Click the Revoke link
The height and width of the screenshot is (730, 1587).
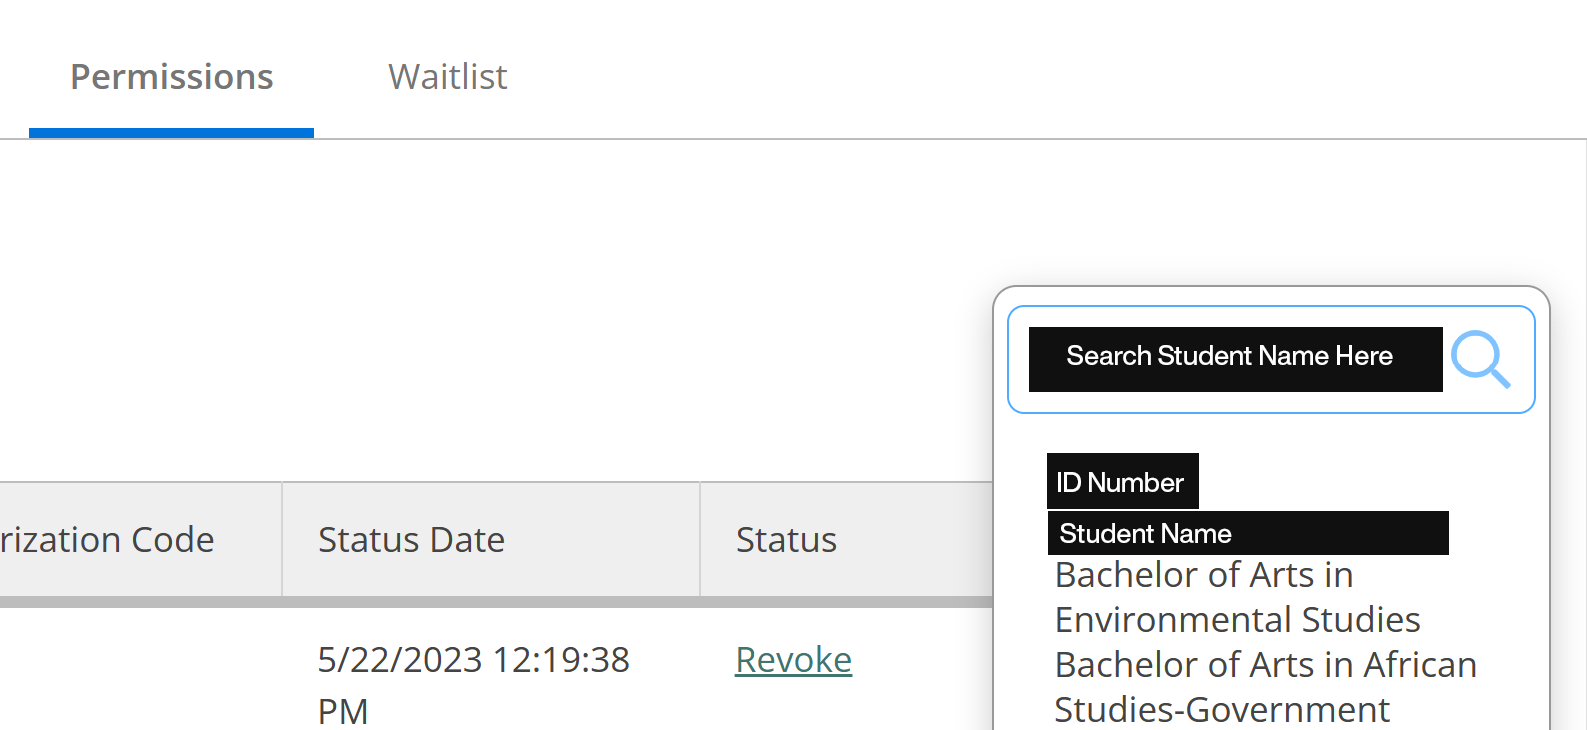793,660
